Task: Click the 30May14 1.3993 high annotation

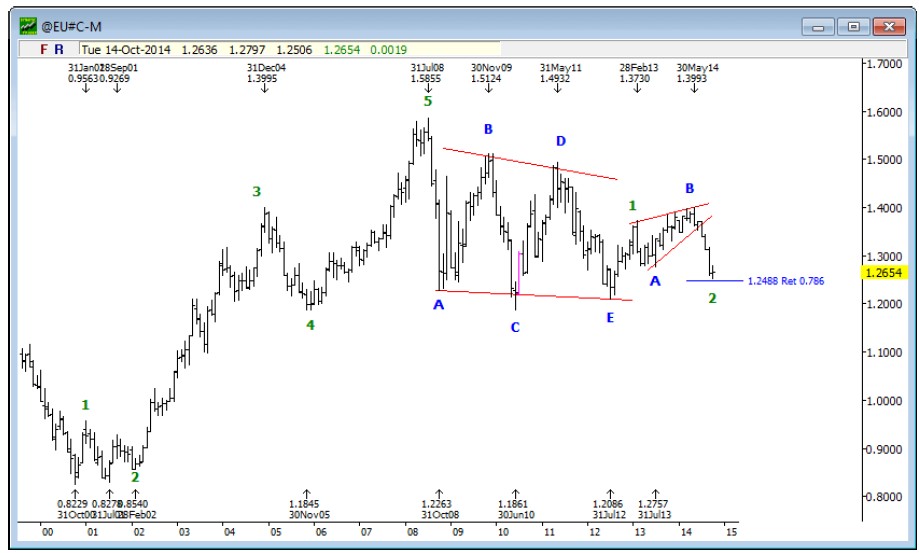Action: 697,73
